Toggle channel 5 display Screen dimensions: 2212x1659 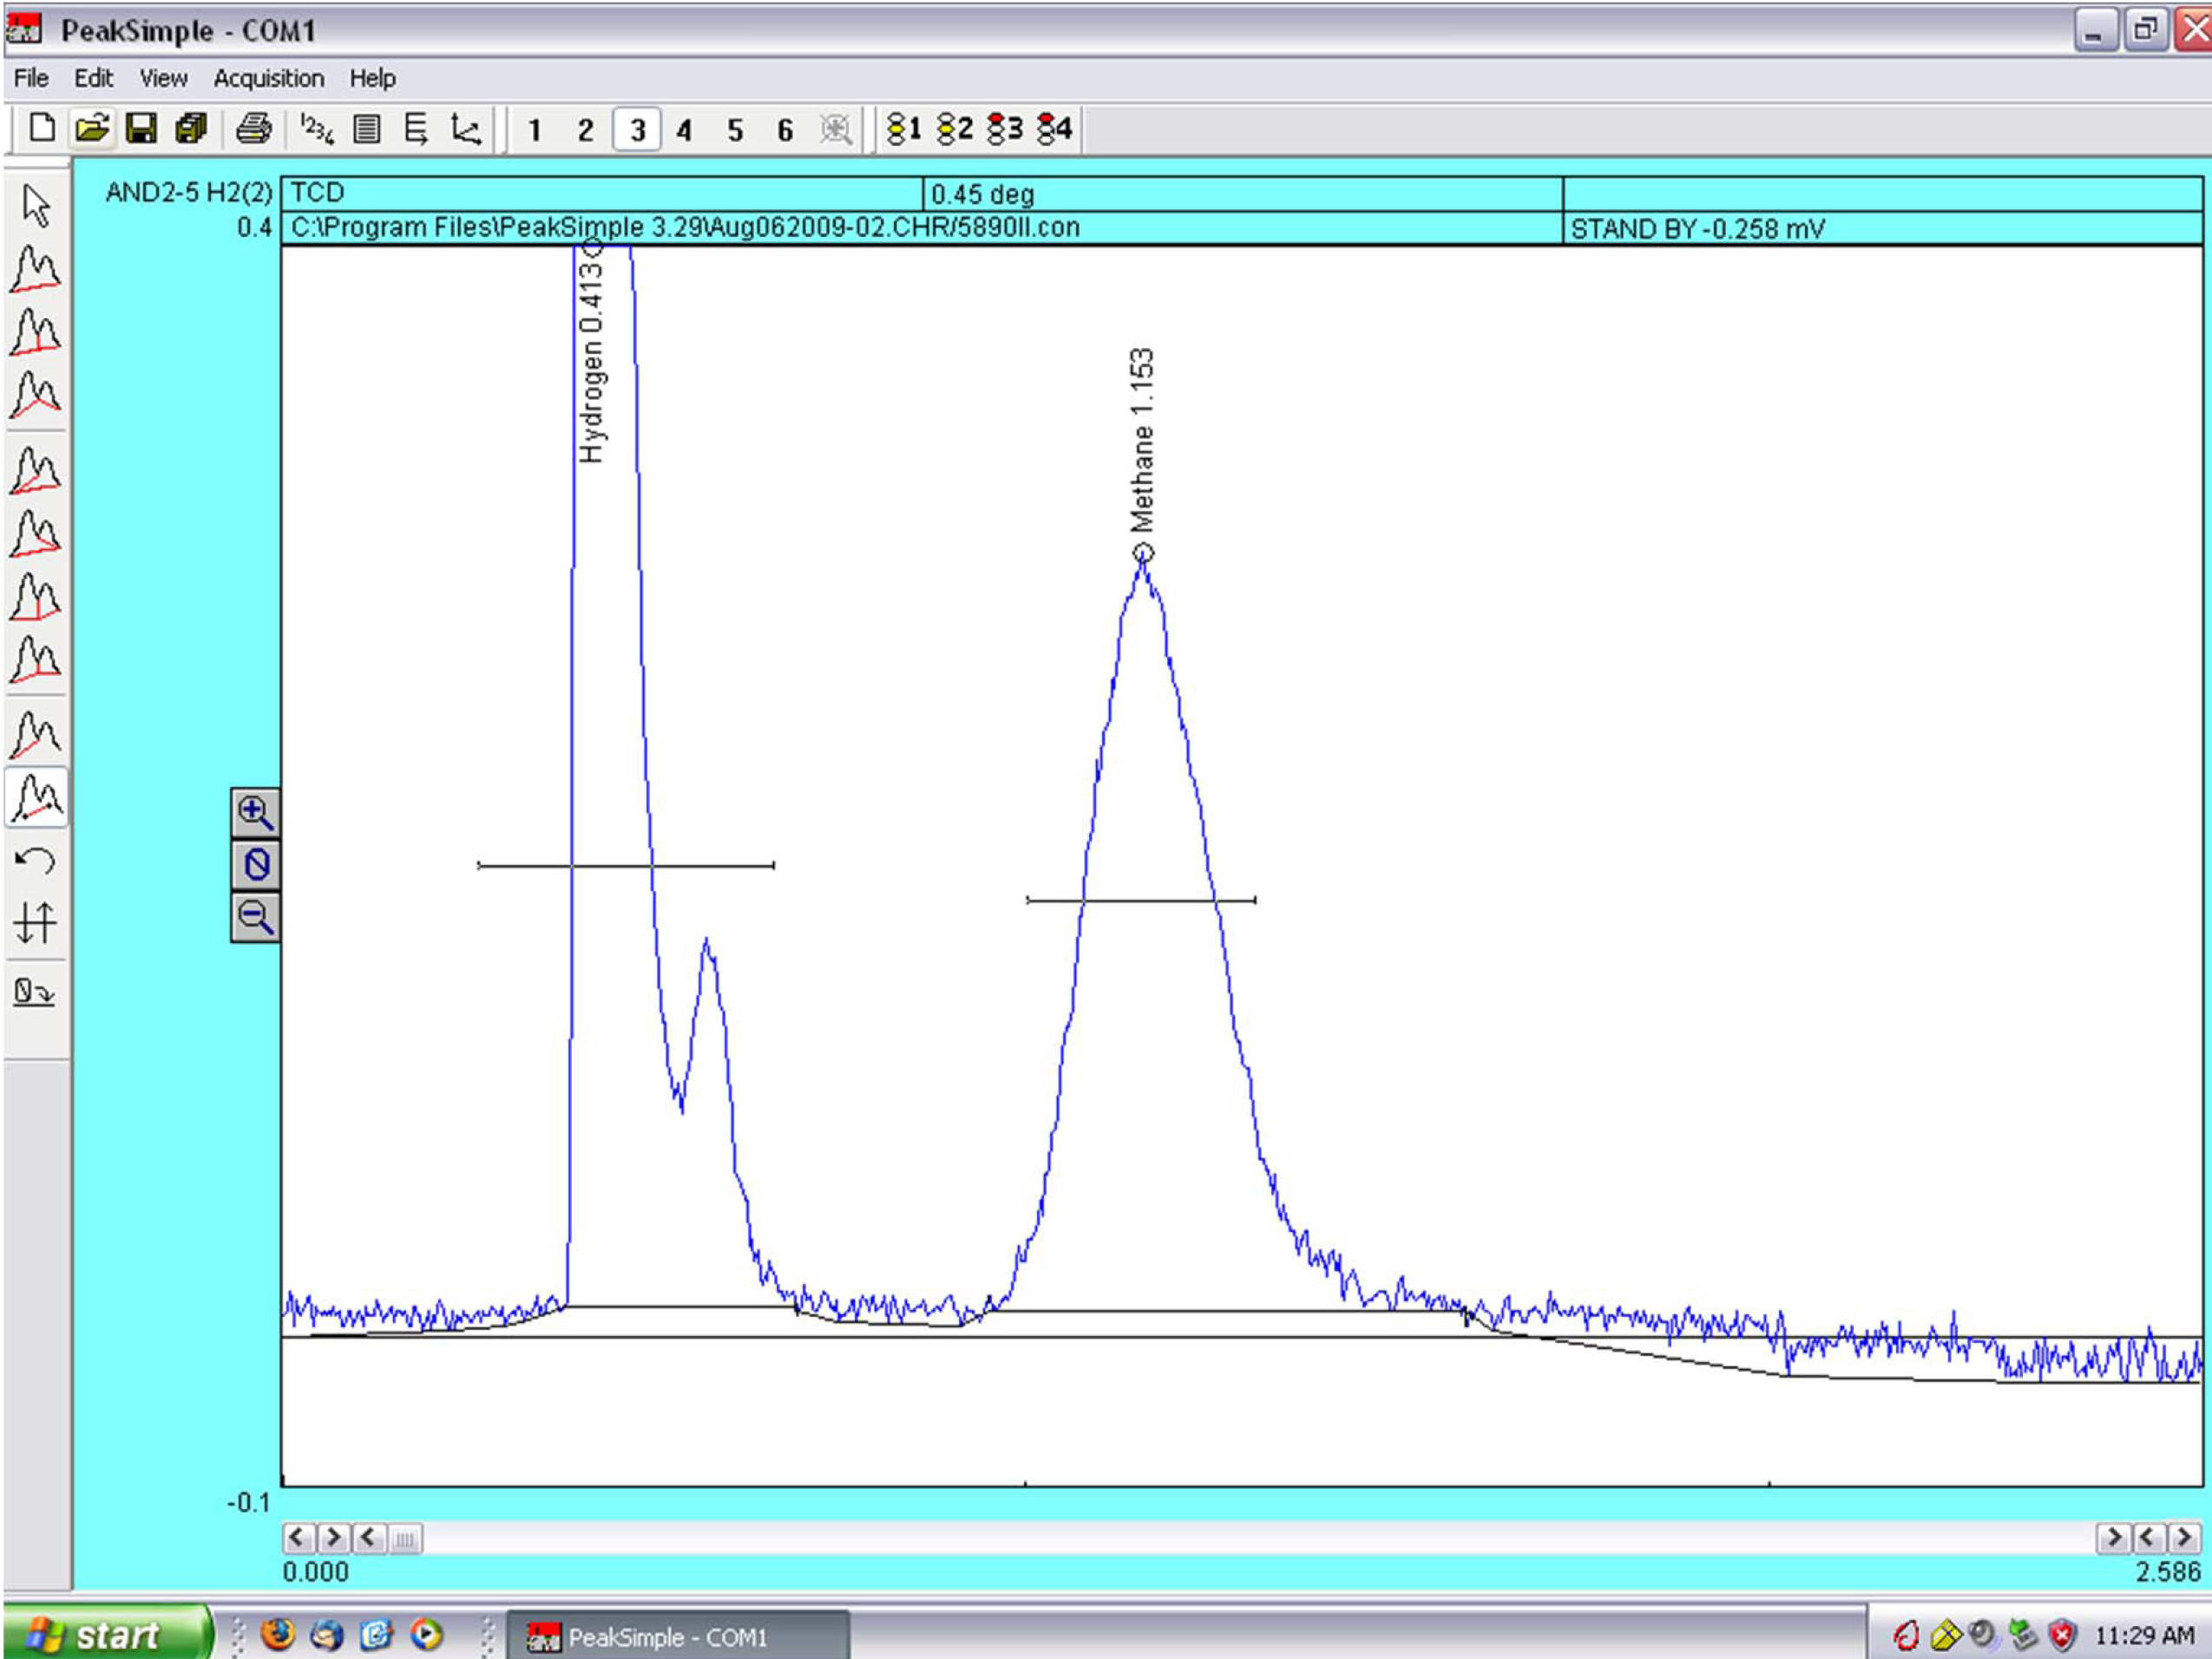click(735, 130)
